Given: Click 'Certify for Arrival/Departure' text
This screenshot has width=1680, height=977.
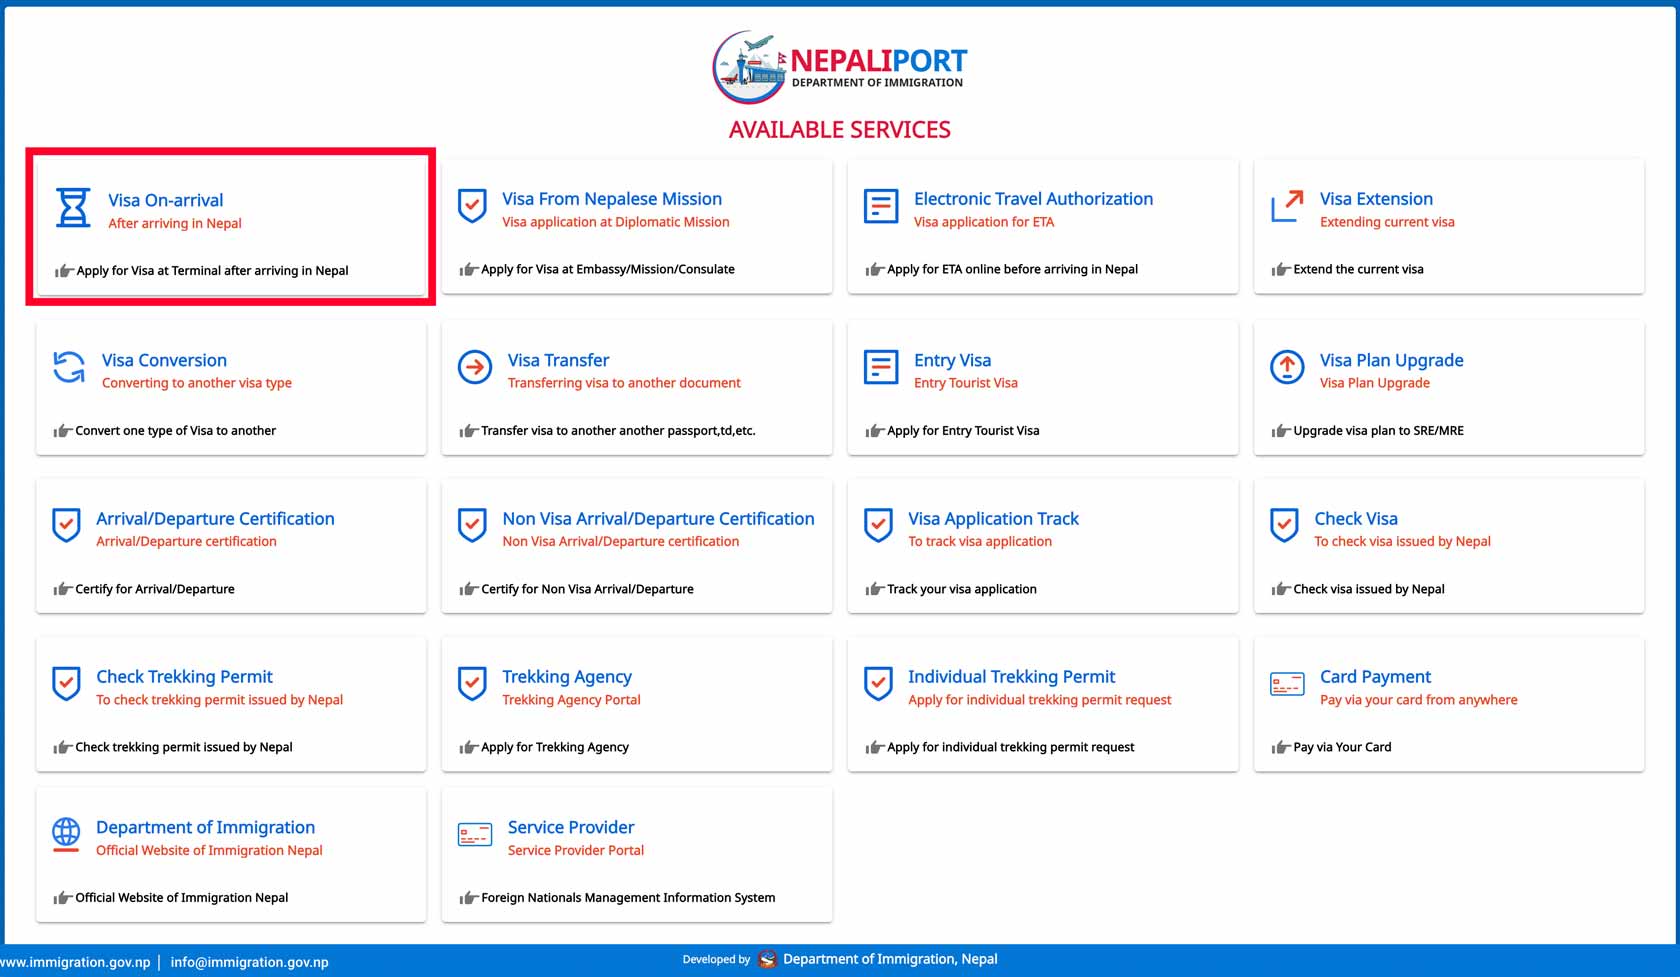Looking at the screenshot, I should coord(155,589).
